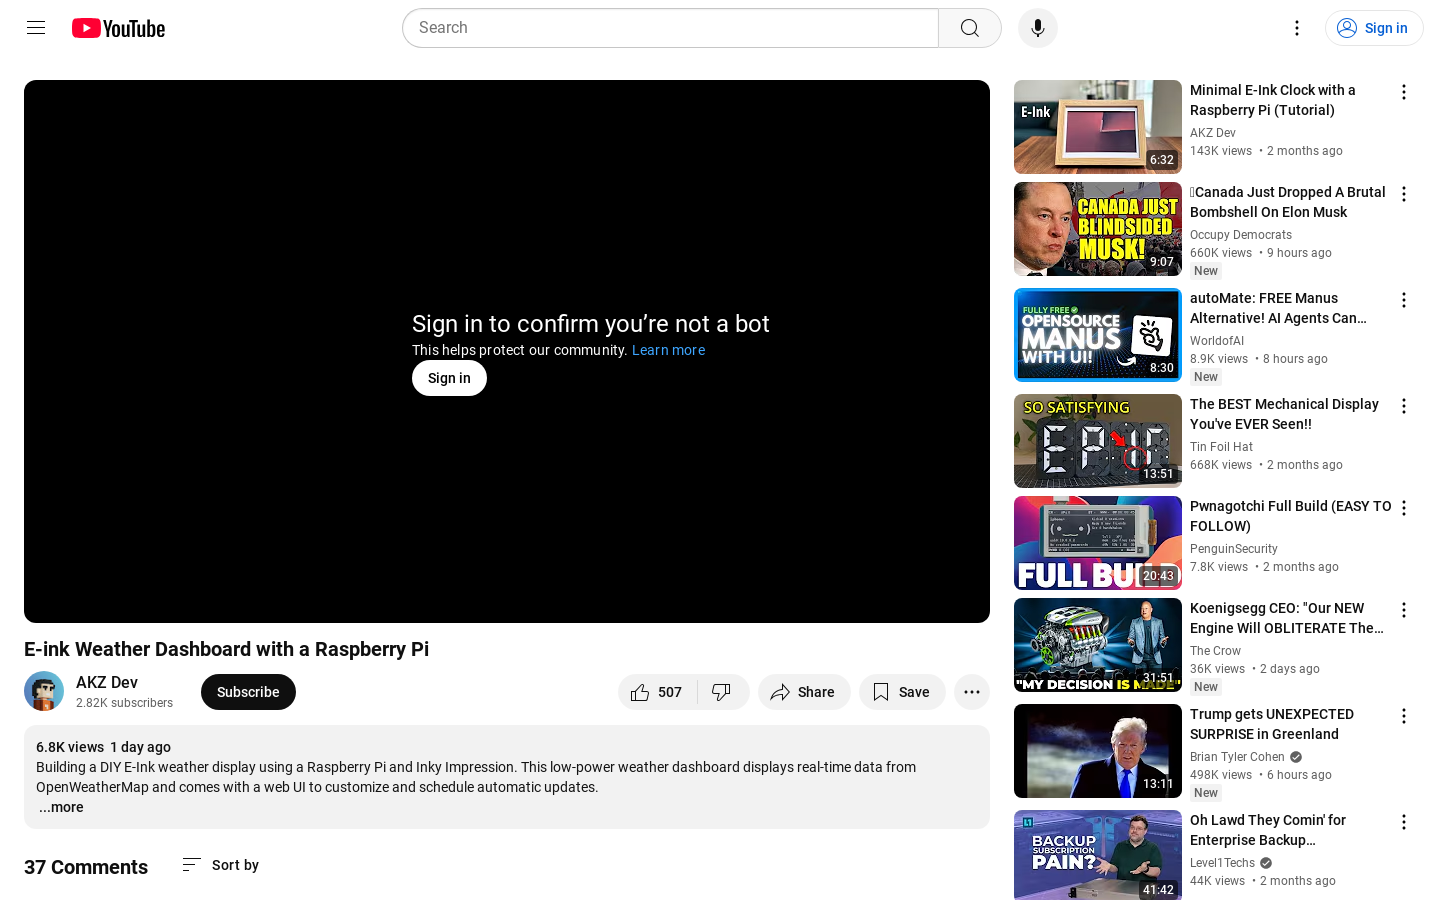Screen dimensions: 1440x900
Task: Click the 37 Comments heading
Action: pos(86,867)
